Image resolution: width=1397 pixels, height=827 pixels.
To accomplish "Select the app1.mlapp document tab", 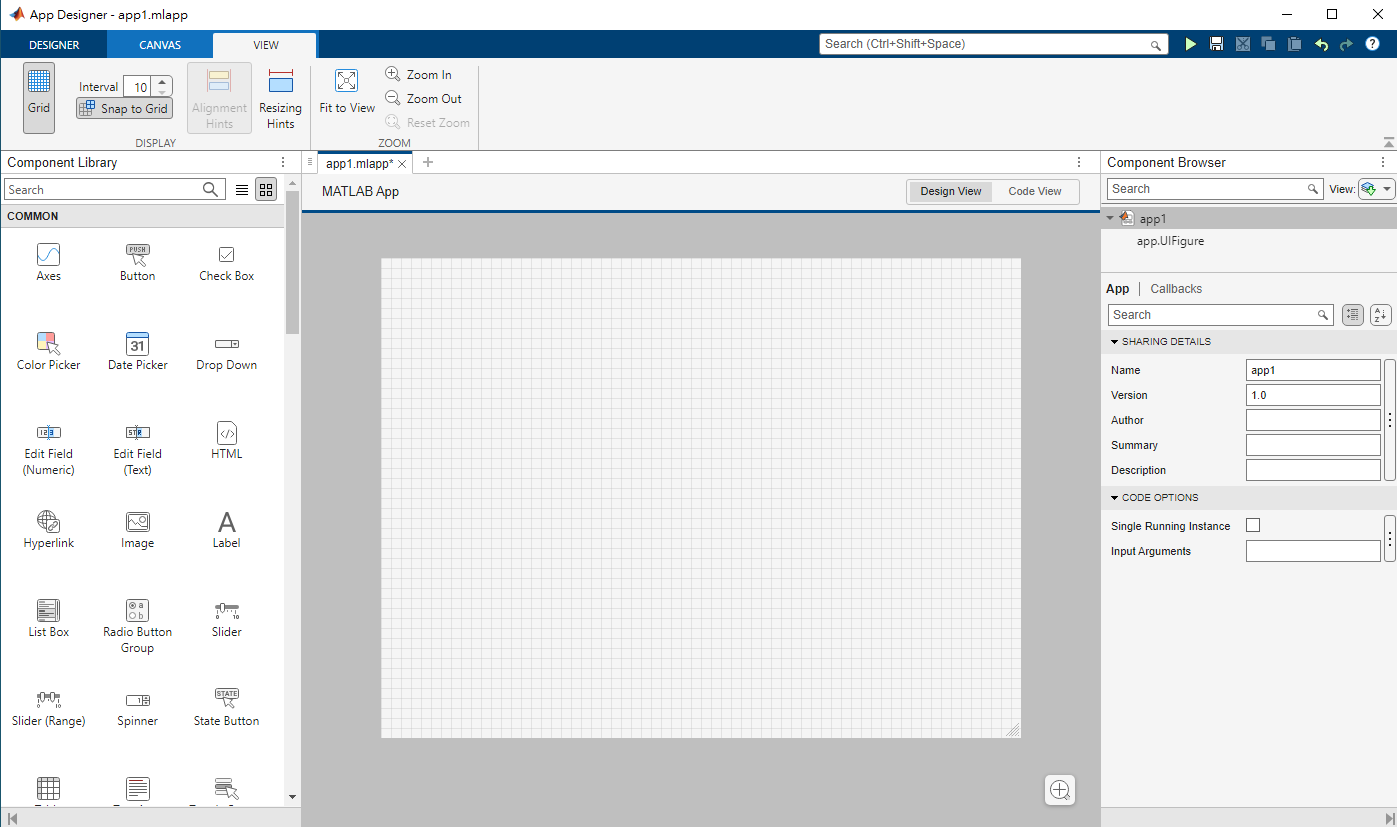I will pyautogui.click(x=360, y=163).
